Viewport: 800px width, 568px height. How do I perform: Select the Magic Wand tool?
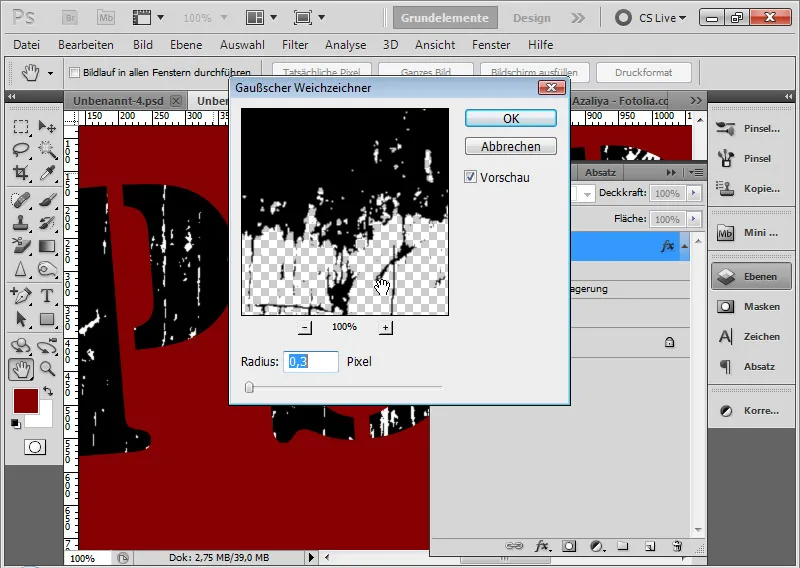pyautogui.click(x=47, y=150)
